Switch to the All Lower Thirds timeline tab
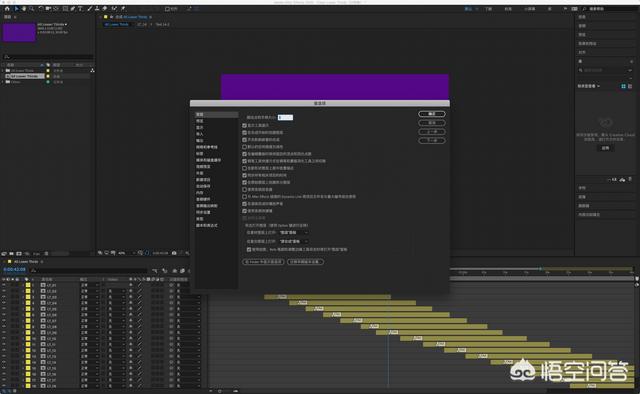Viewport: 640px width, 394px height. [x=26, y=261]
